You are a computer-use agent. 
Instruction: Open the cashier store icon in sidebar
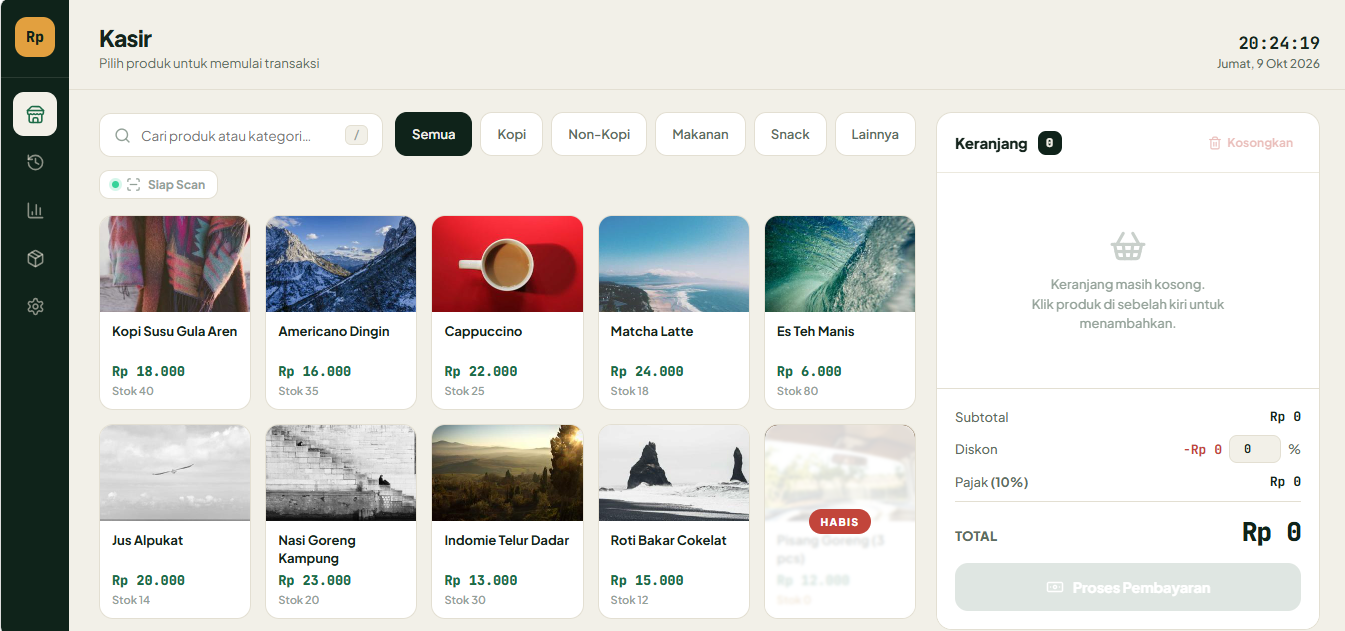(x=35, y=114)
